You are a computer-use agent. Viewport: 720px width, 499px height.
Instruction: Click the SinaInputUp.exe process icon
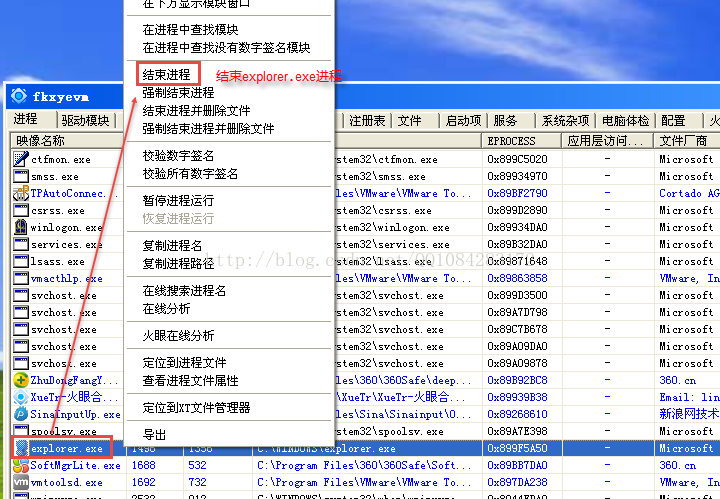[21, 414]
